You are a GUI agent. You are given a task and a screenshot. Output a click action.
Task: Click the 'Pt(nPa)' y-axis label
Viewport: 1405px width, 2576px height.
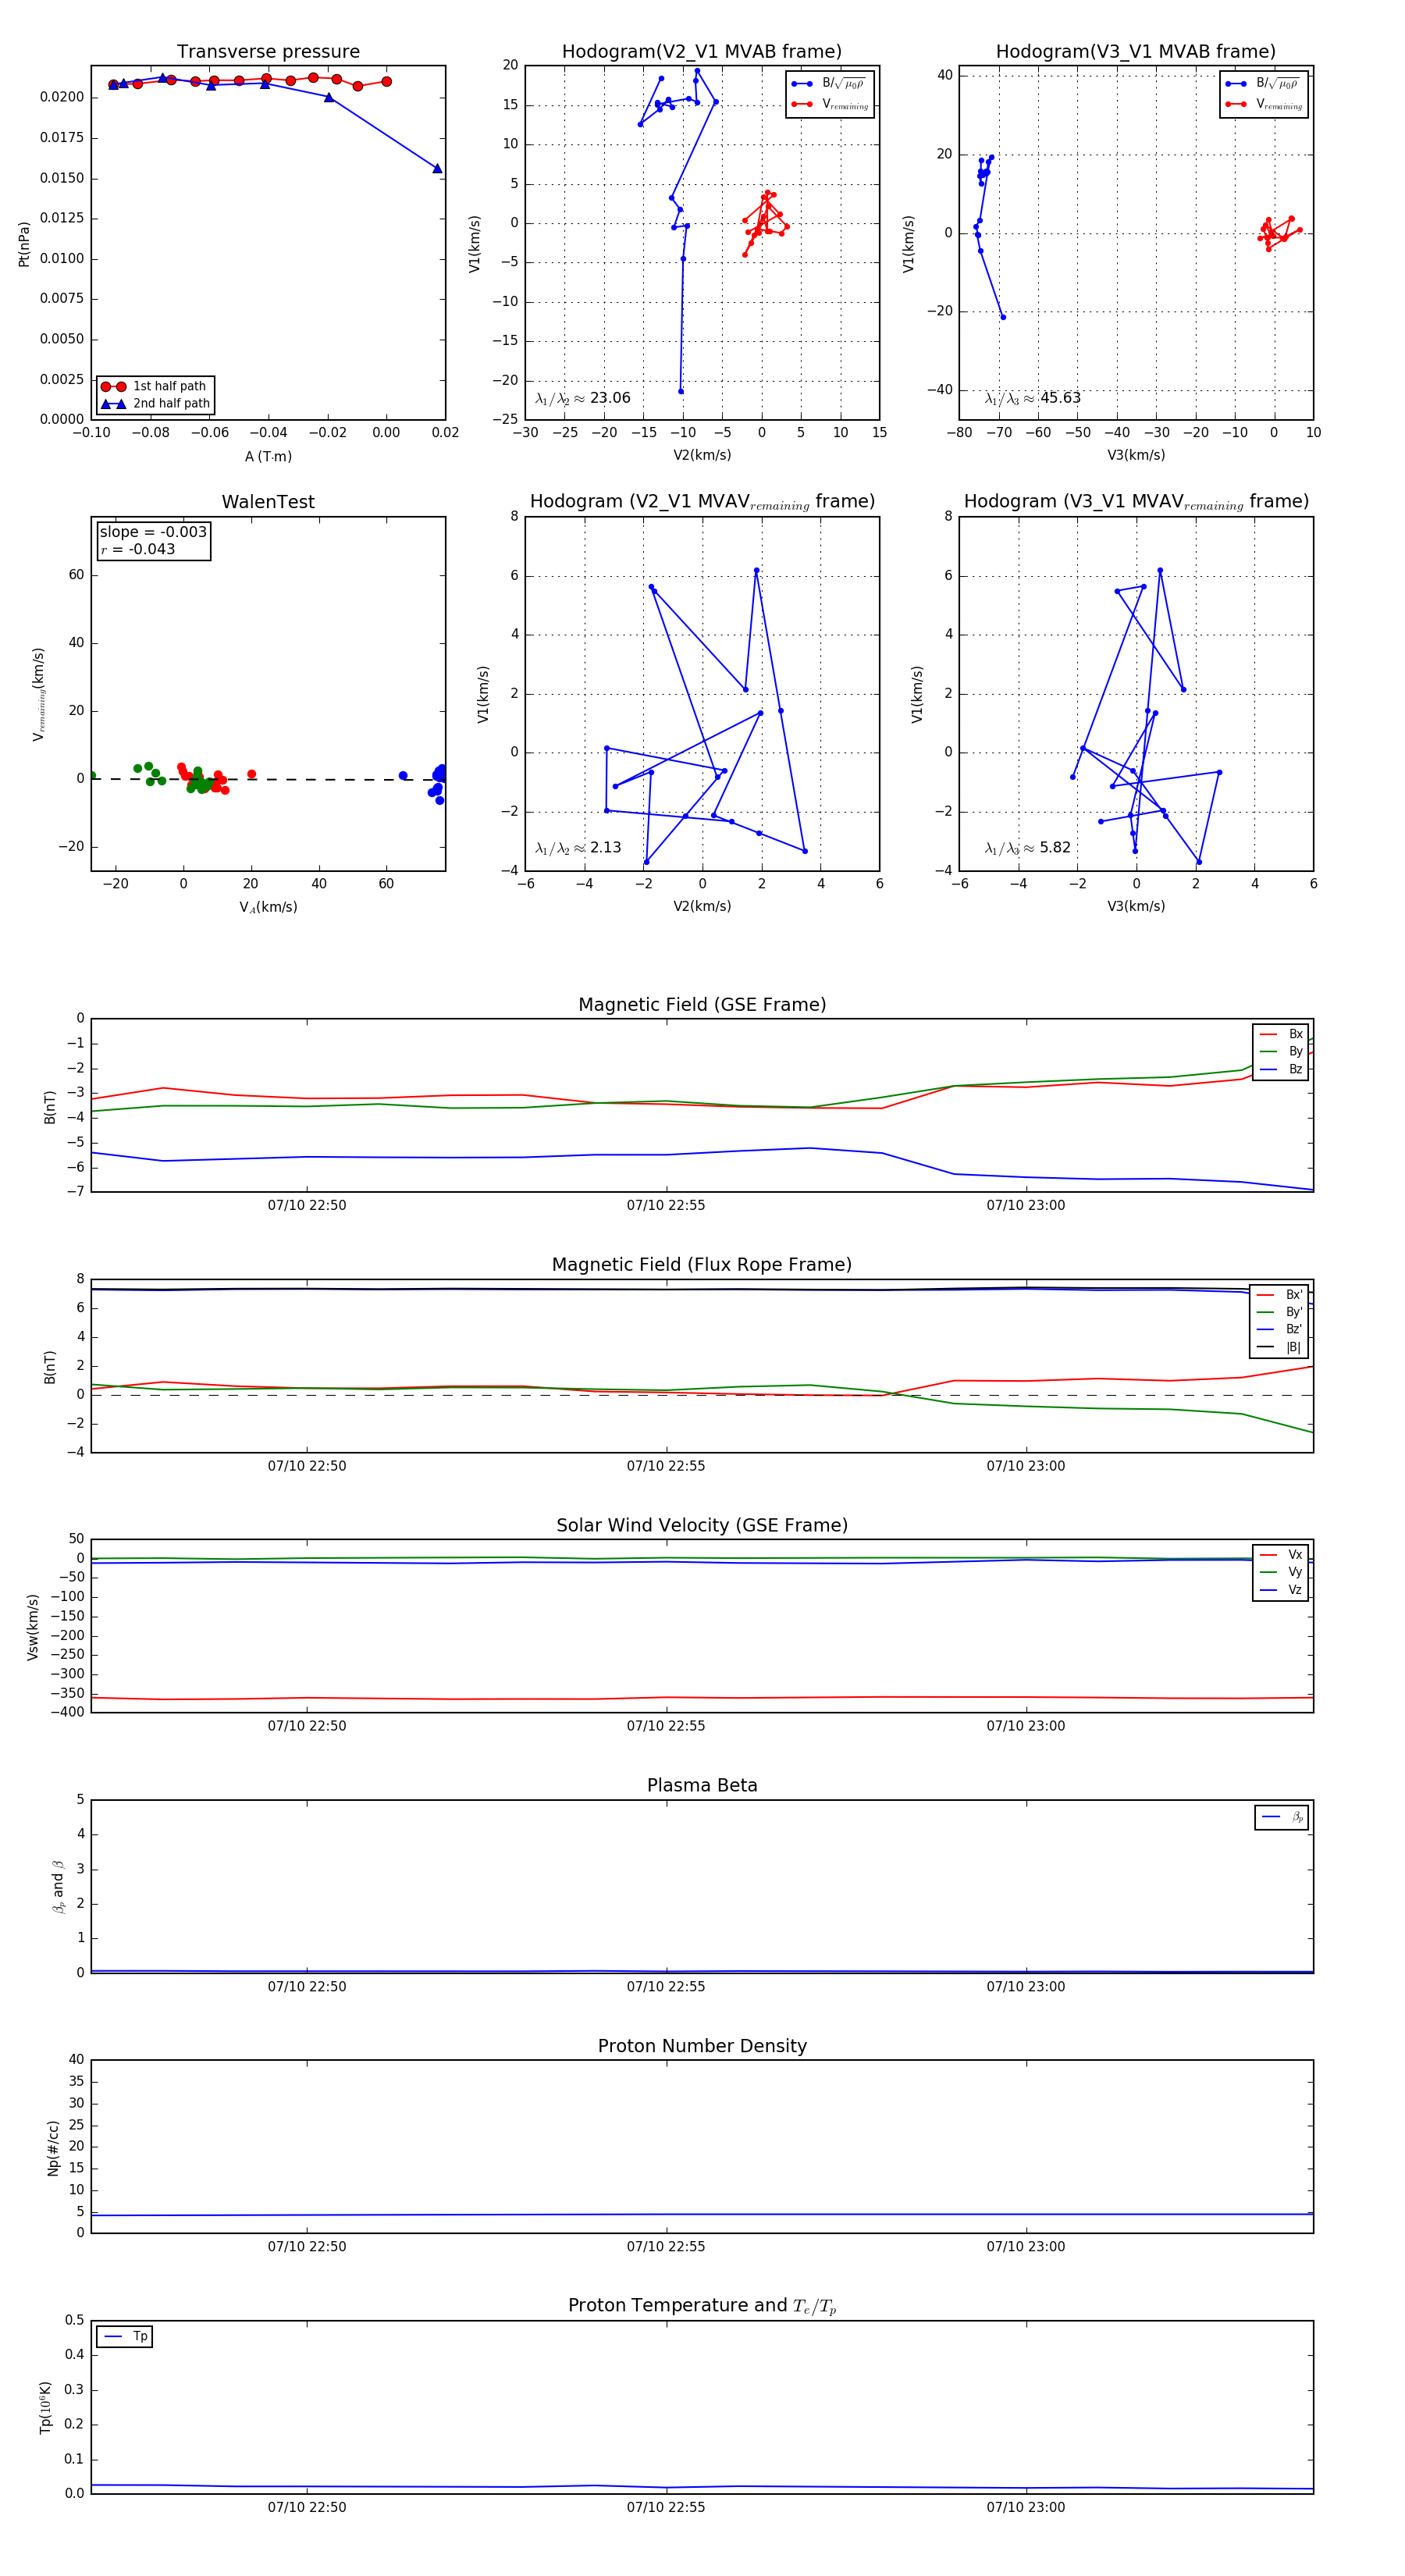click(x=24, y=244)
